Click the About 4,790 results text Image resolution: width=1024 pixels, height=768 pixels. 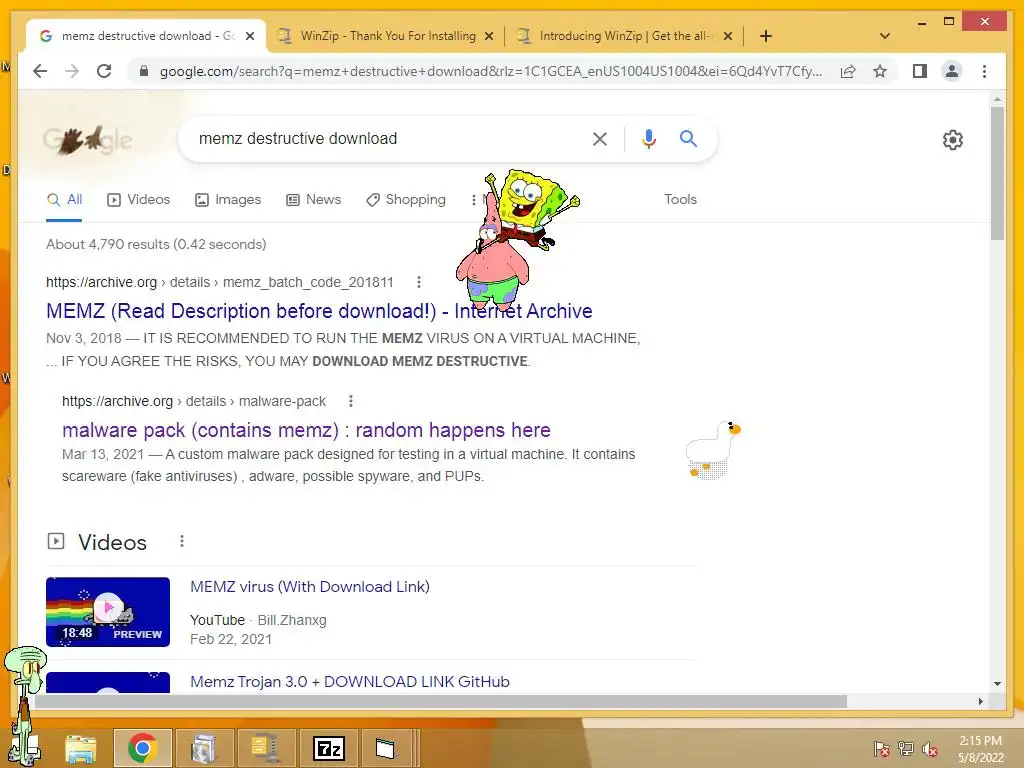point(156,244)
